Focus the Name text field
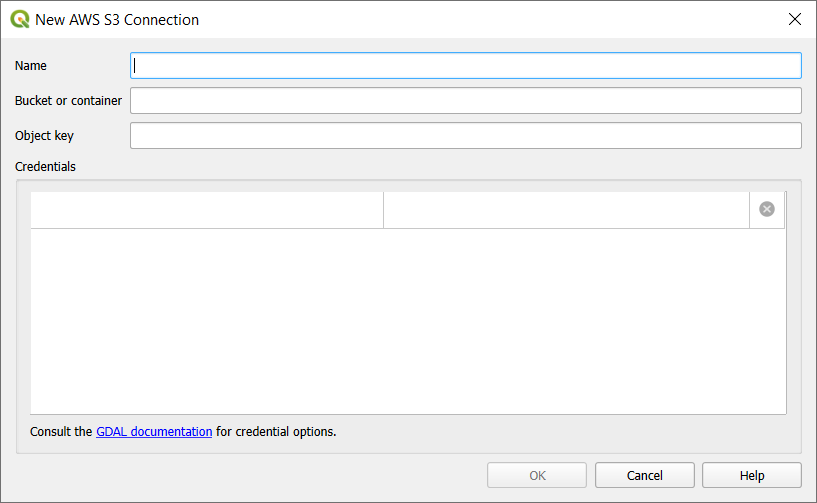The image size is (817, 503). coord(466,65)
